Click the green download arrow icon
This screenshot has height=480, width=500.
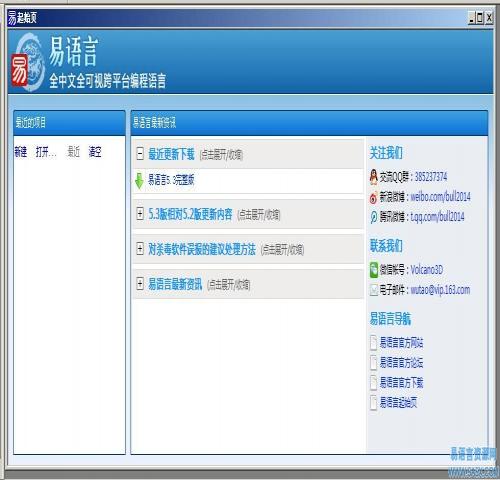pos(139,181)
